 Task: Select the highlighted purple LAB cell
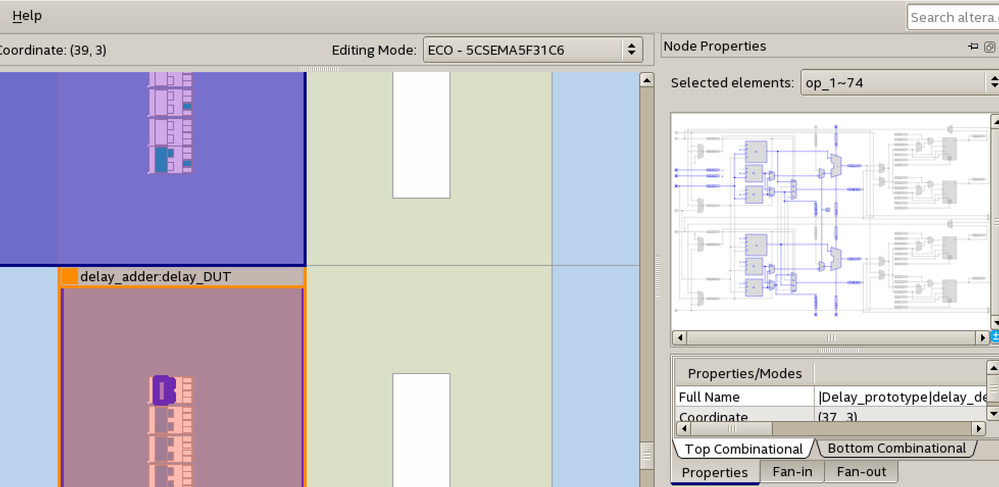point(163,390)
